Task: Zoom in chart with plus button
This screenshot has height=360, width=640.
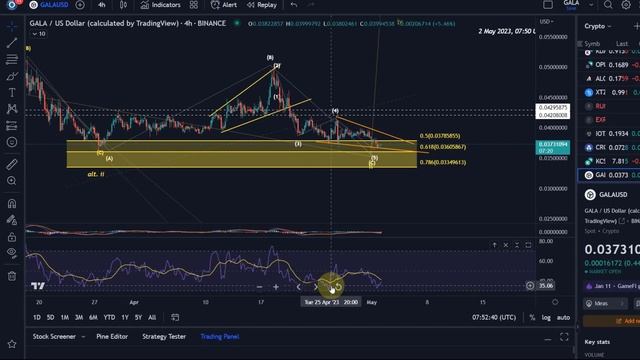Action: coord(276,287)
